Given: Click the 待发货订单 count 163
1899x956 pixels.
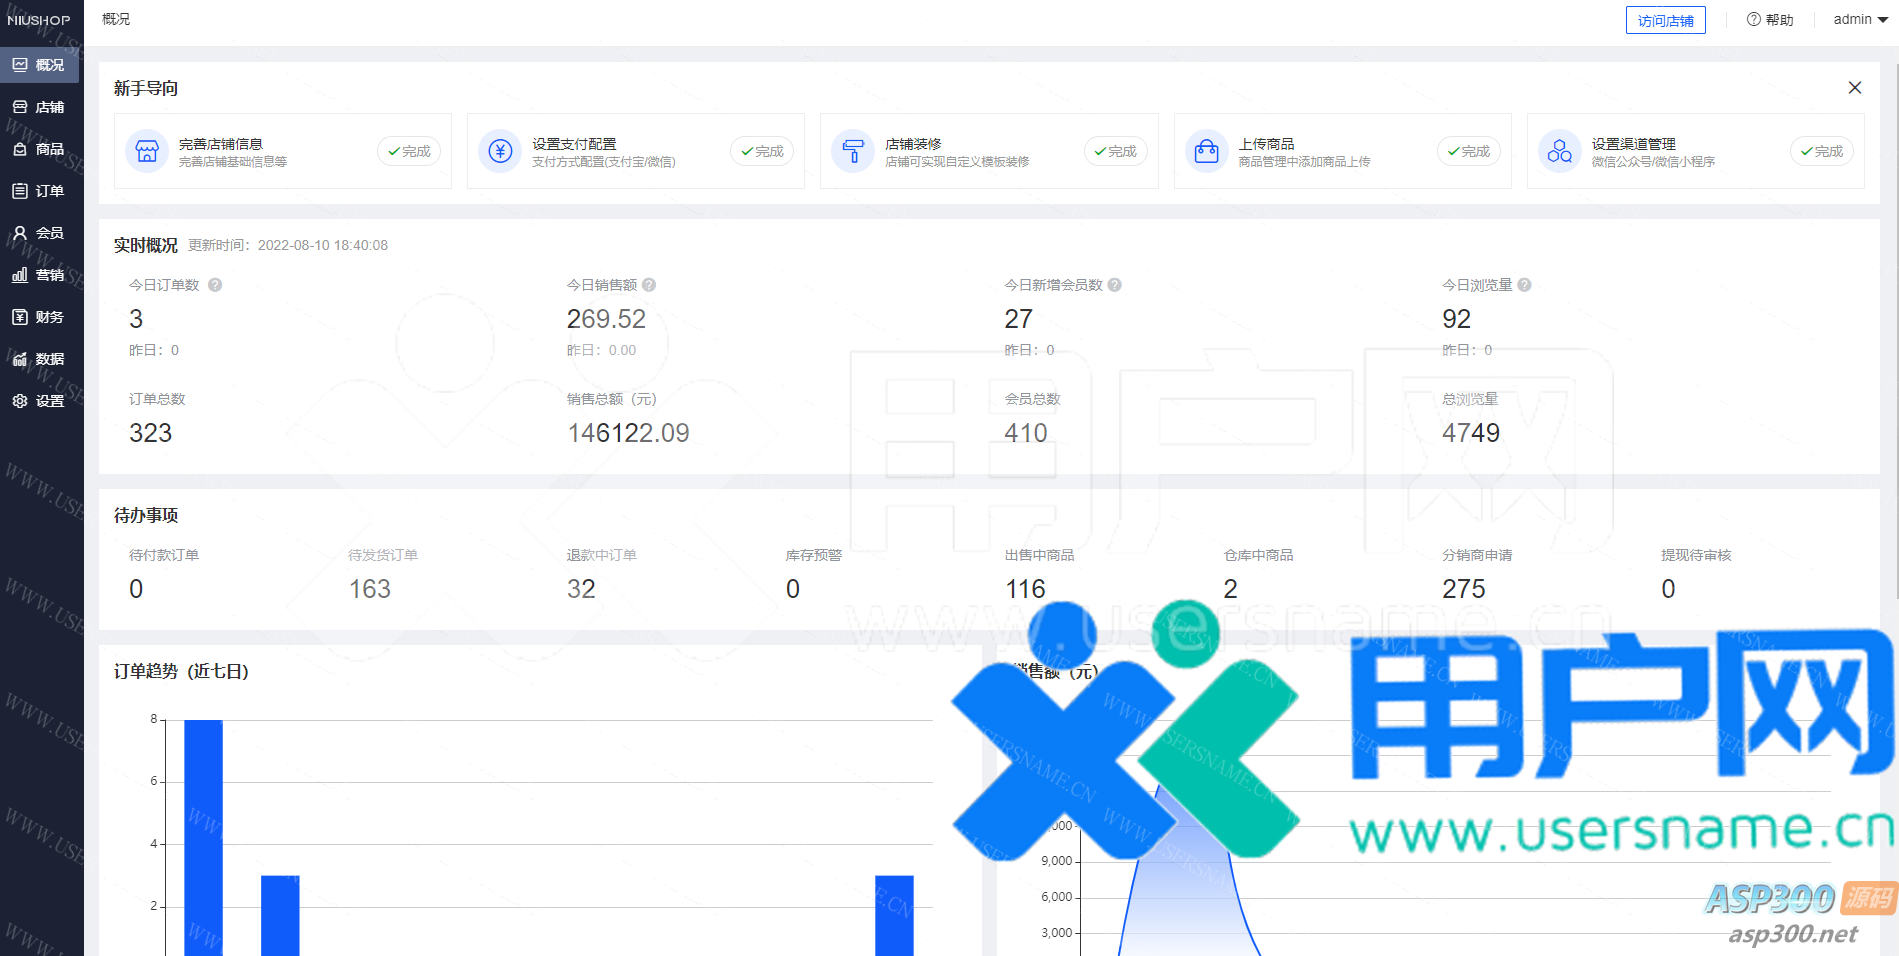Looking at the screenshot, I should pyautogui.click(x=370, y=589).
